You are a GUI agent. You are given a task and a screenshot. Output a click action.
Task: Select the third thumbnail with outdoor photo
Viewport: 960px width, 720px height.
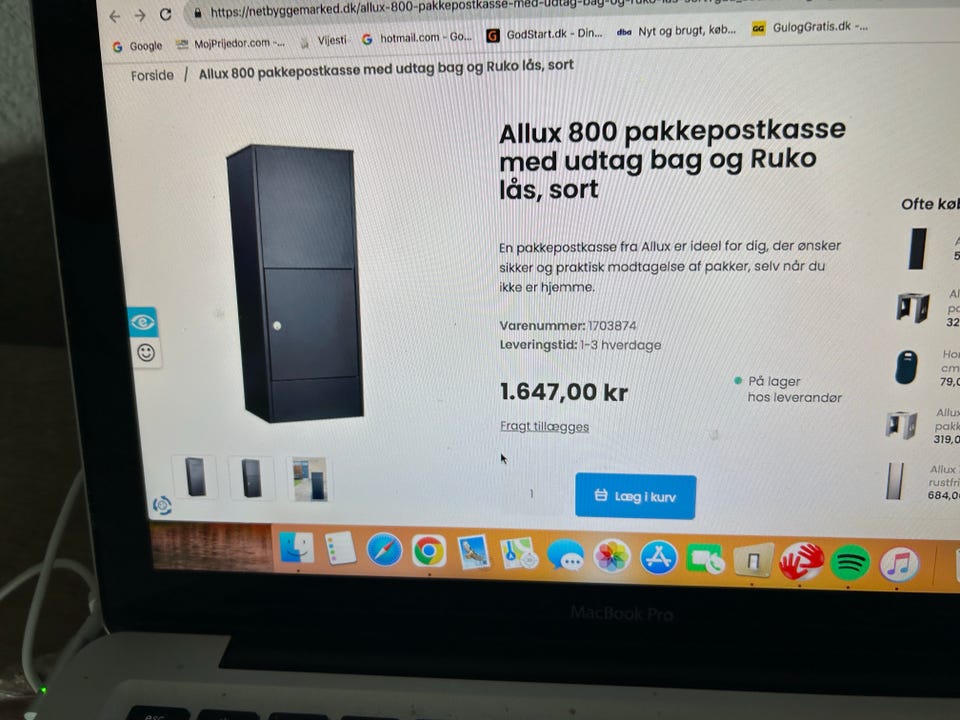click(x=310, y=479)
